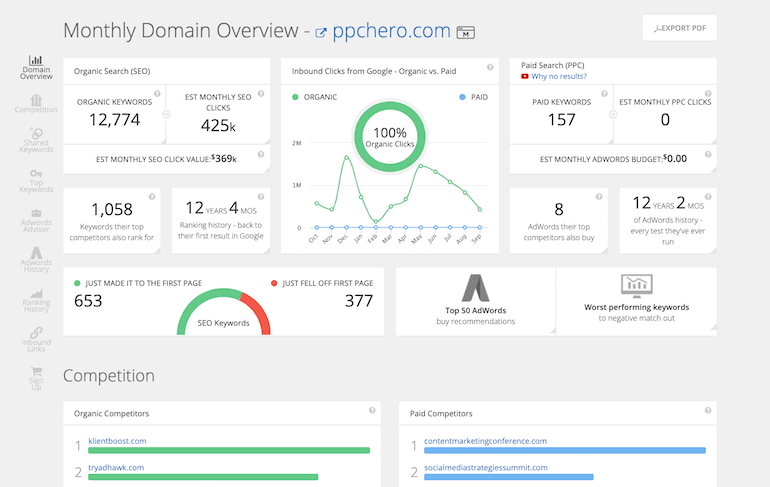Click the 425k SEO clicks value

click(x=218, y=126)
